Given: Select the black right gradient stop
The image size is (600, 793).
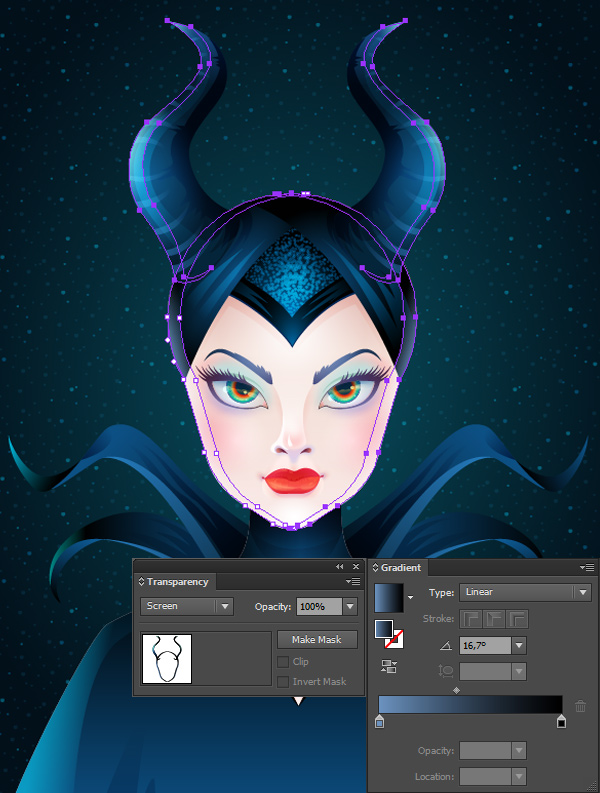Looking at the screenshot, I should [x=561, y=722].
